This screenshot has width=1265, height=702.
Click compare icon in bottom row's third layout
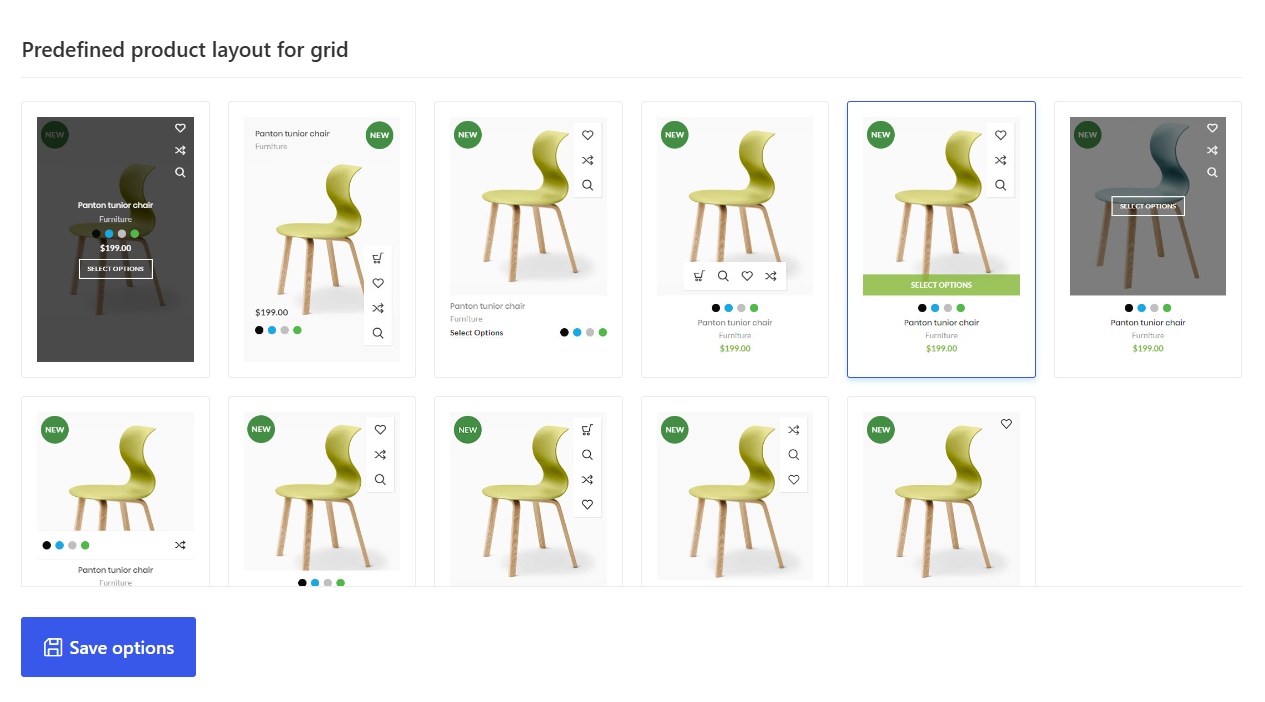tap(587, 480)
